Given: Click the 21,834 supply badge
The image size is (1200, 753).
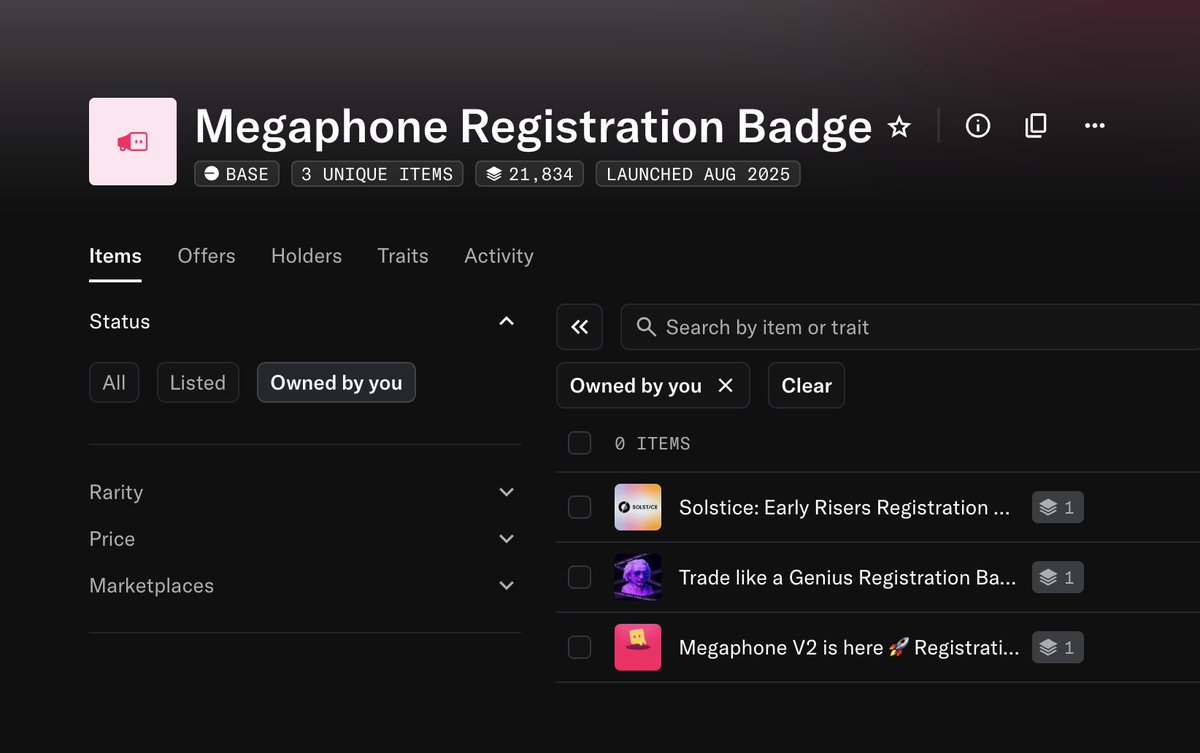Looking at the screenshot, I should pos(529,174).
